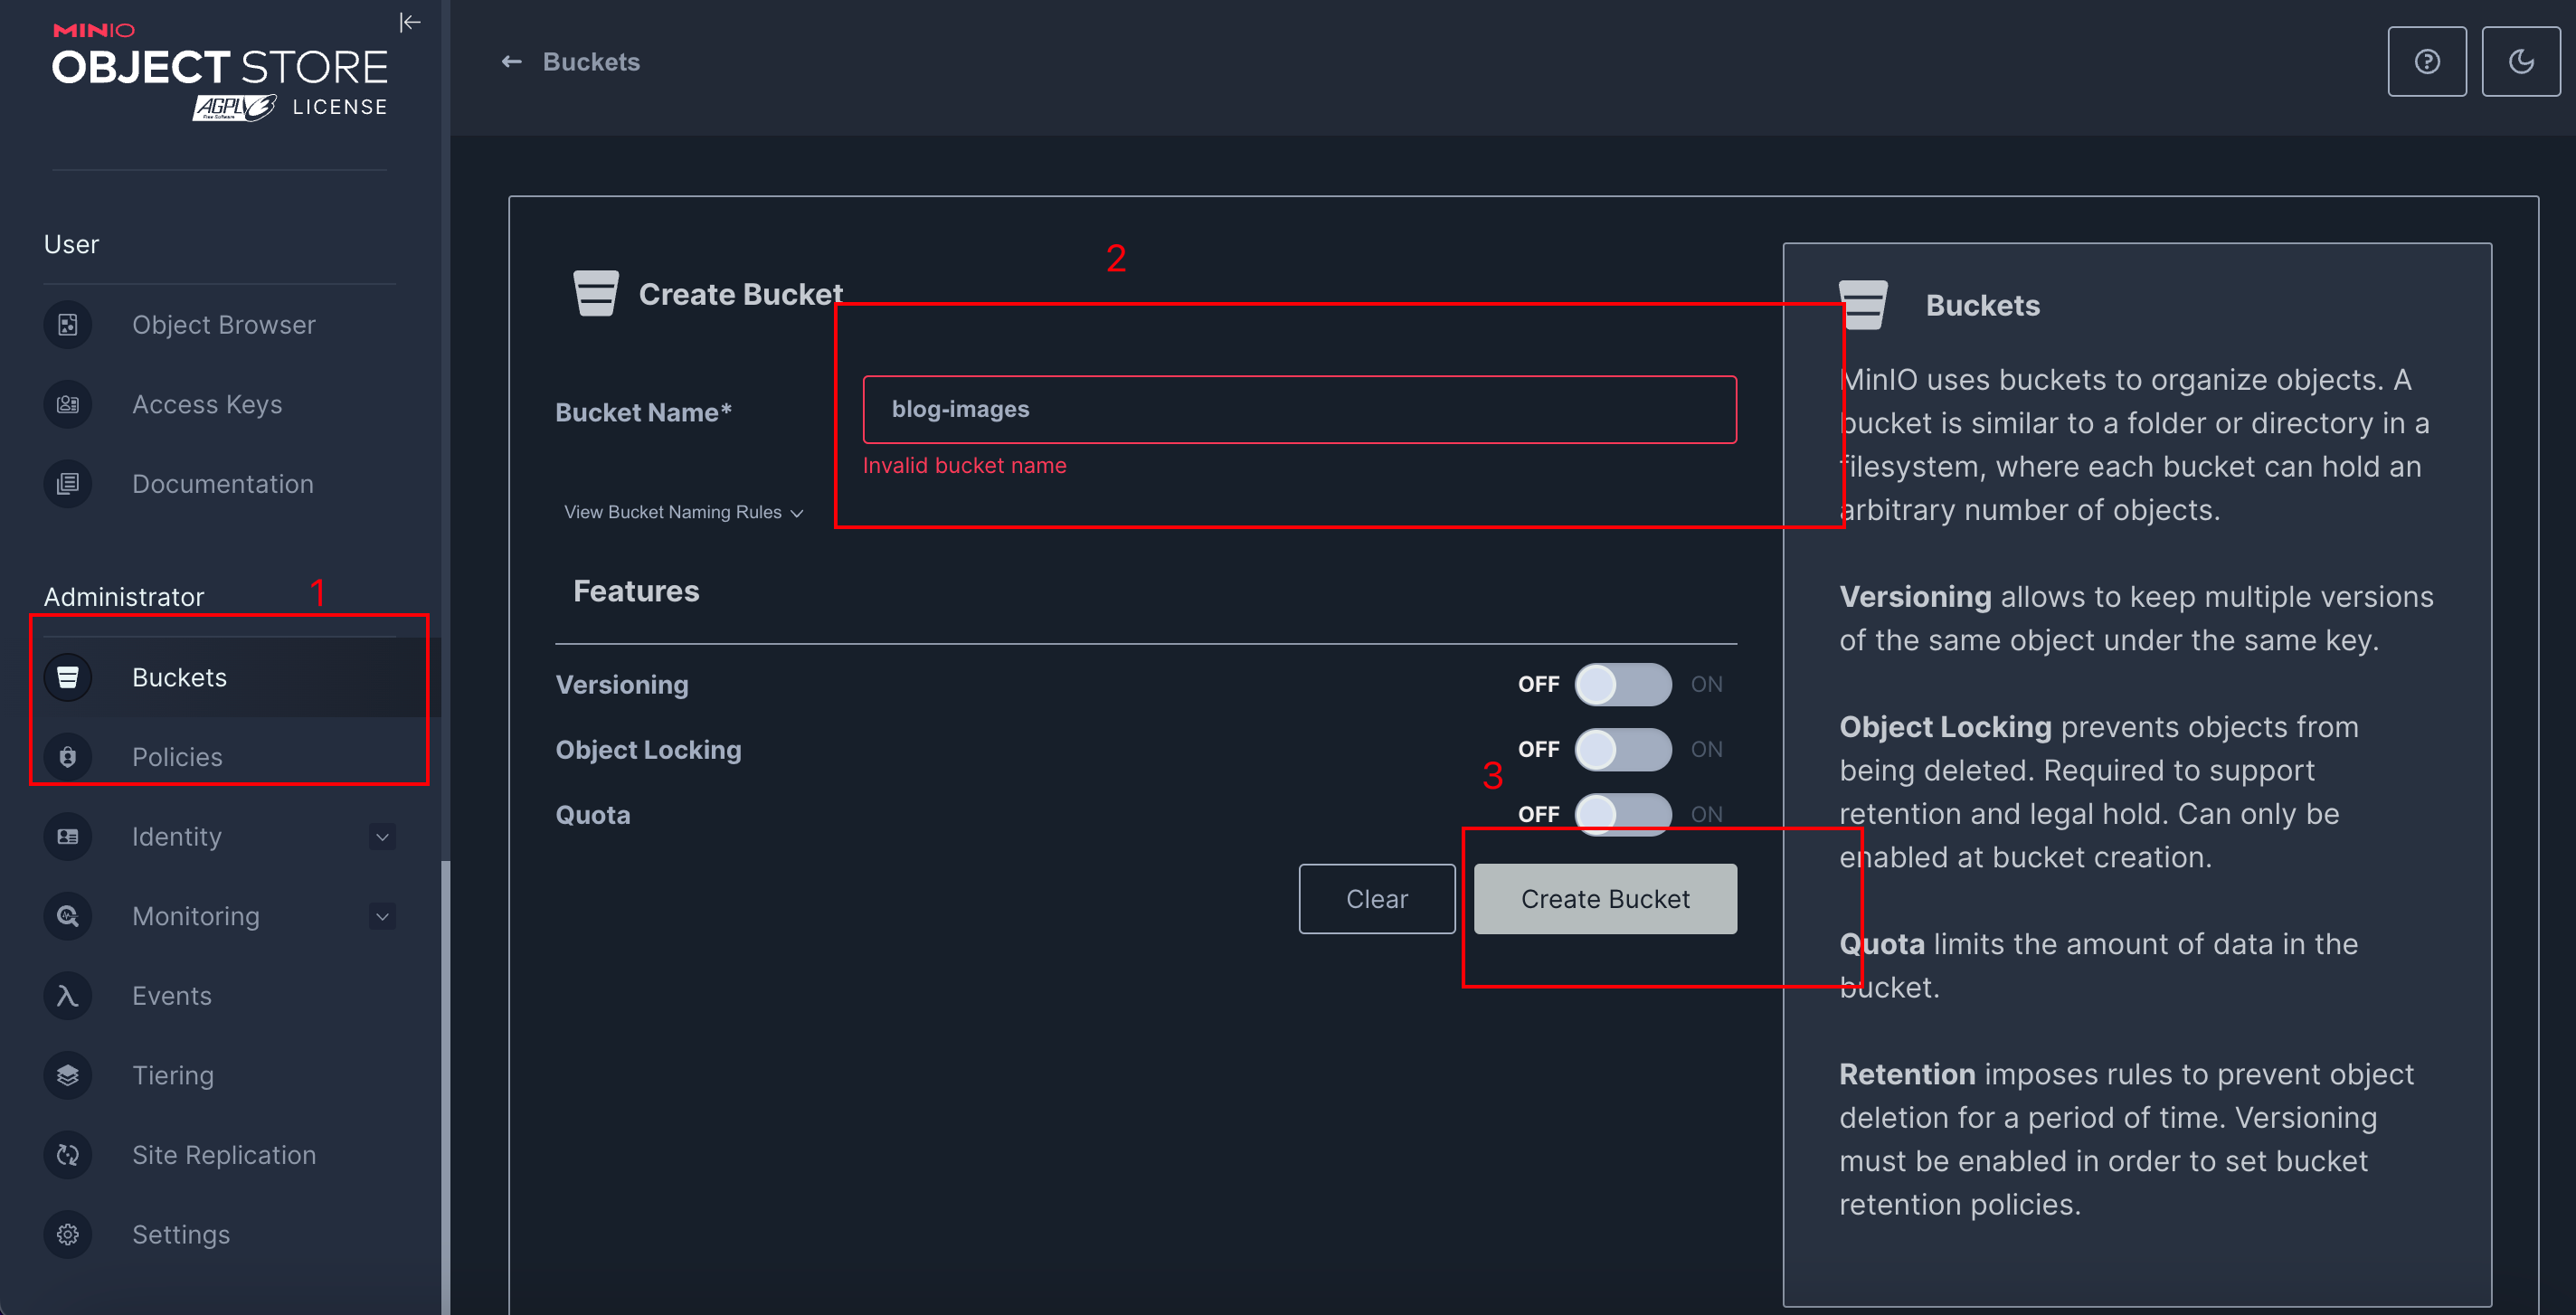Click the Access Keys icon
This screenshot has height=1315, width=2576.
[67, 404]
